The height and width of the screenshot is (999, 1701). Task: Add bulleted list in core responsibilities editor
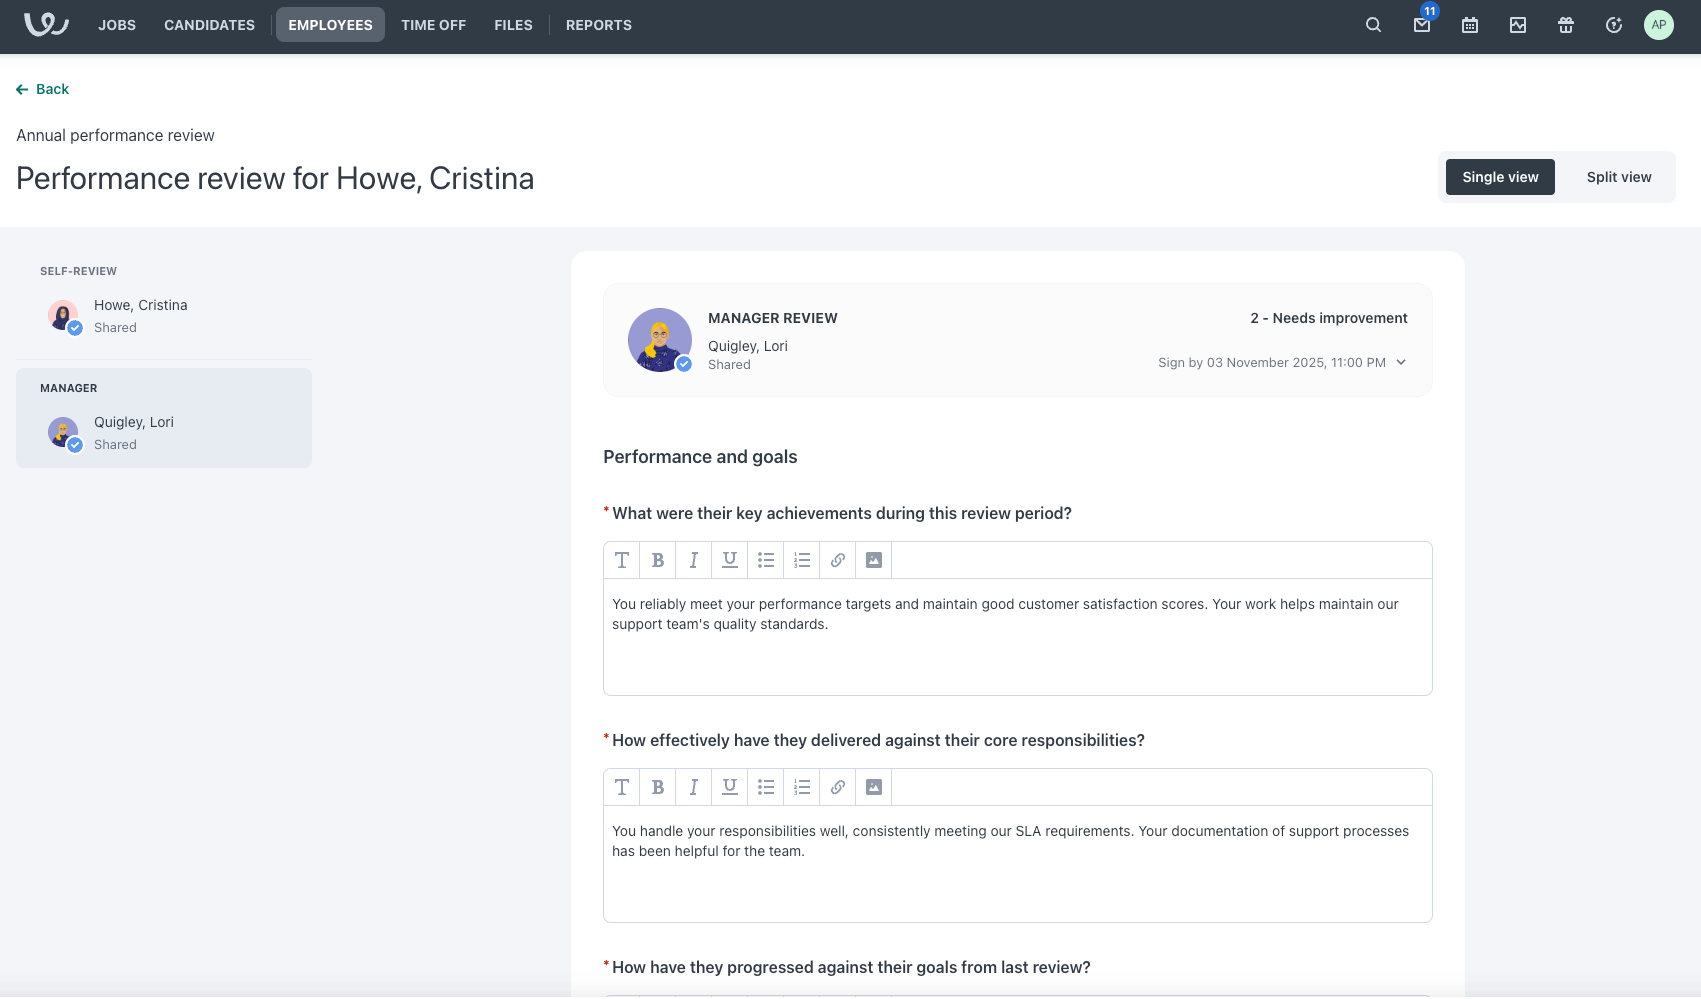(765, 787)
